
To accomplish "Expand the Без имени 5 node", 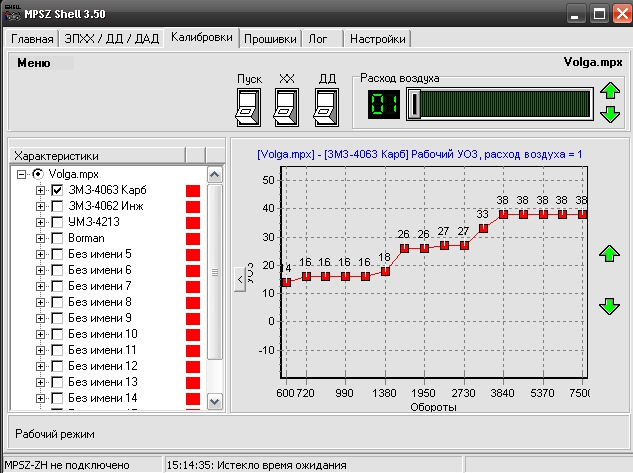I will click(41, 254).
